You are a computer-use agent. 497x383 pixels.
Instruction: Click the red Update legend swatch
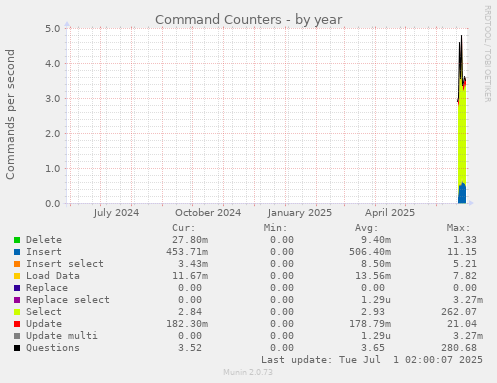17,324
